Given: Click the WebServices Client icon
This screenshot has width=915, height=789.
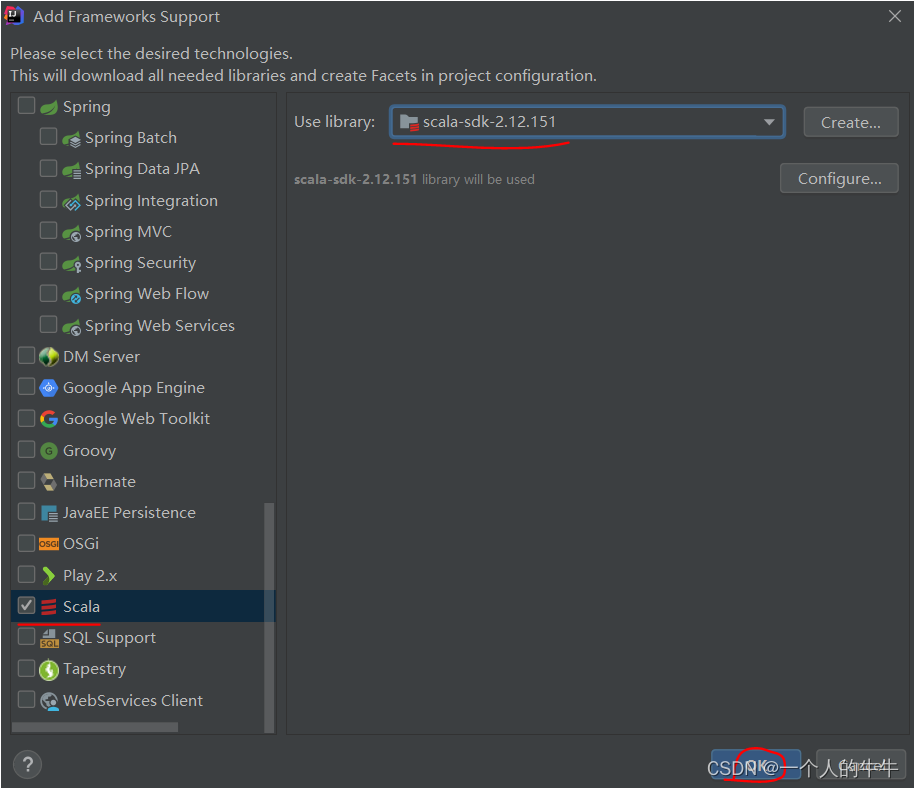Looking at the screenshot, I should click(x=49, y=701).
